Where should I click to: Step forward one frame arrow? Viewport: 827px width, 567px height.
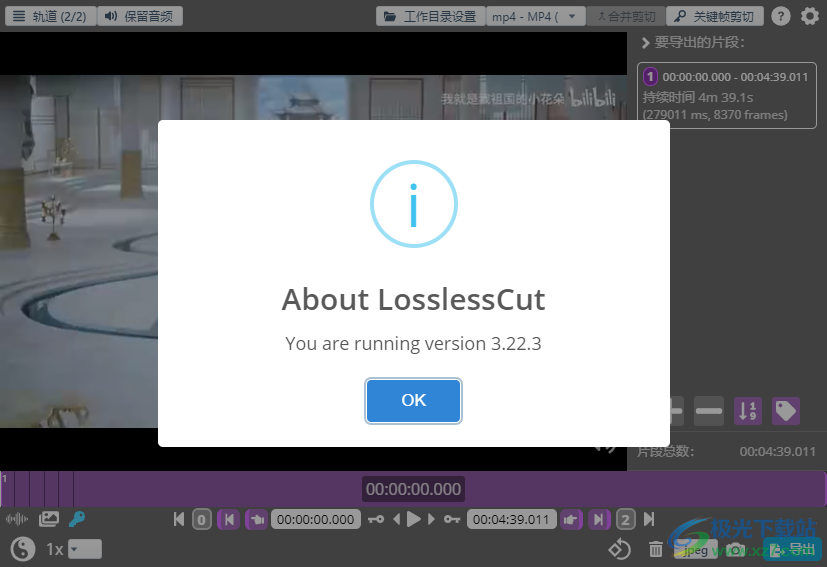pos(431,520)
